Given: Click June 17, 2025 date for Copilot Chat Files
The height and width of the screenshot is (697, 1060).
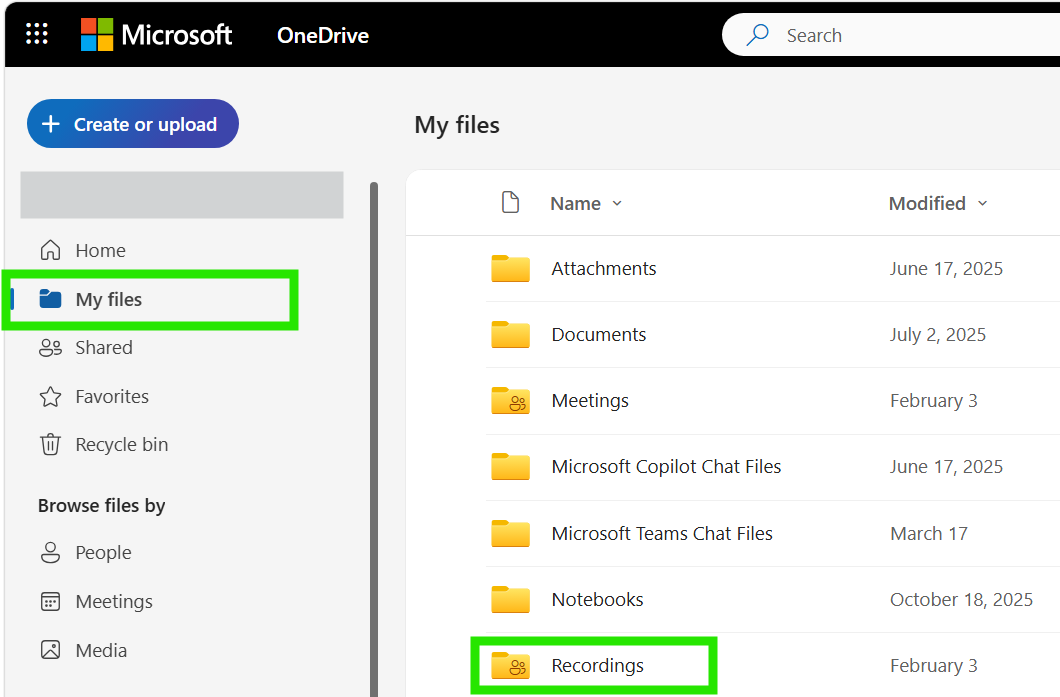Looking at the screenshot, I should coord(946,466).
